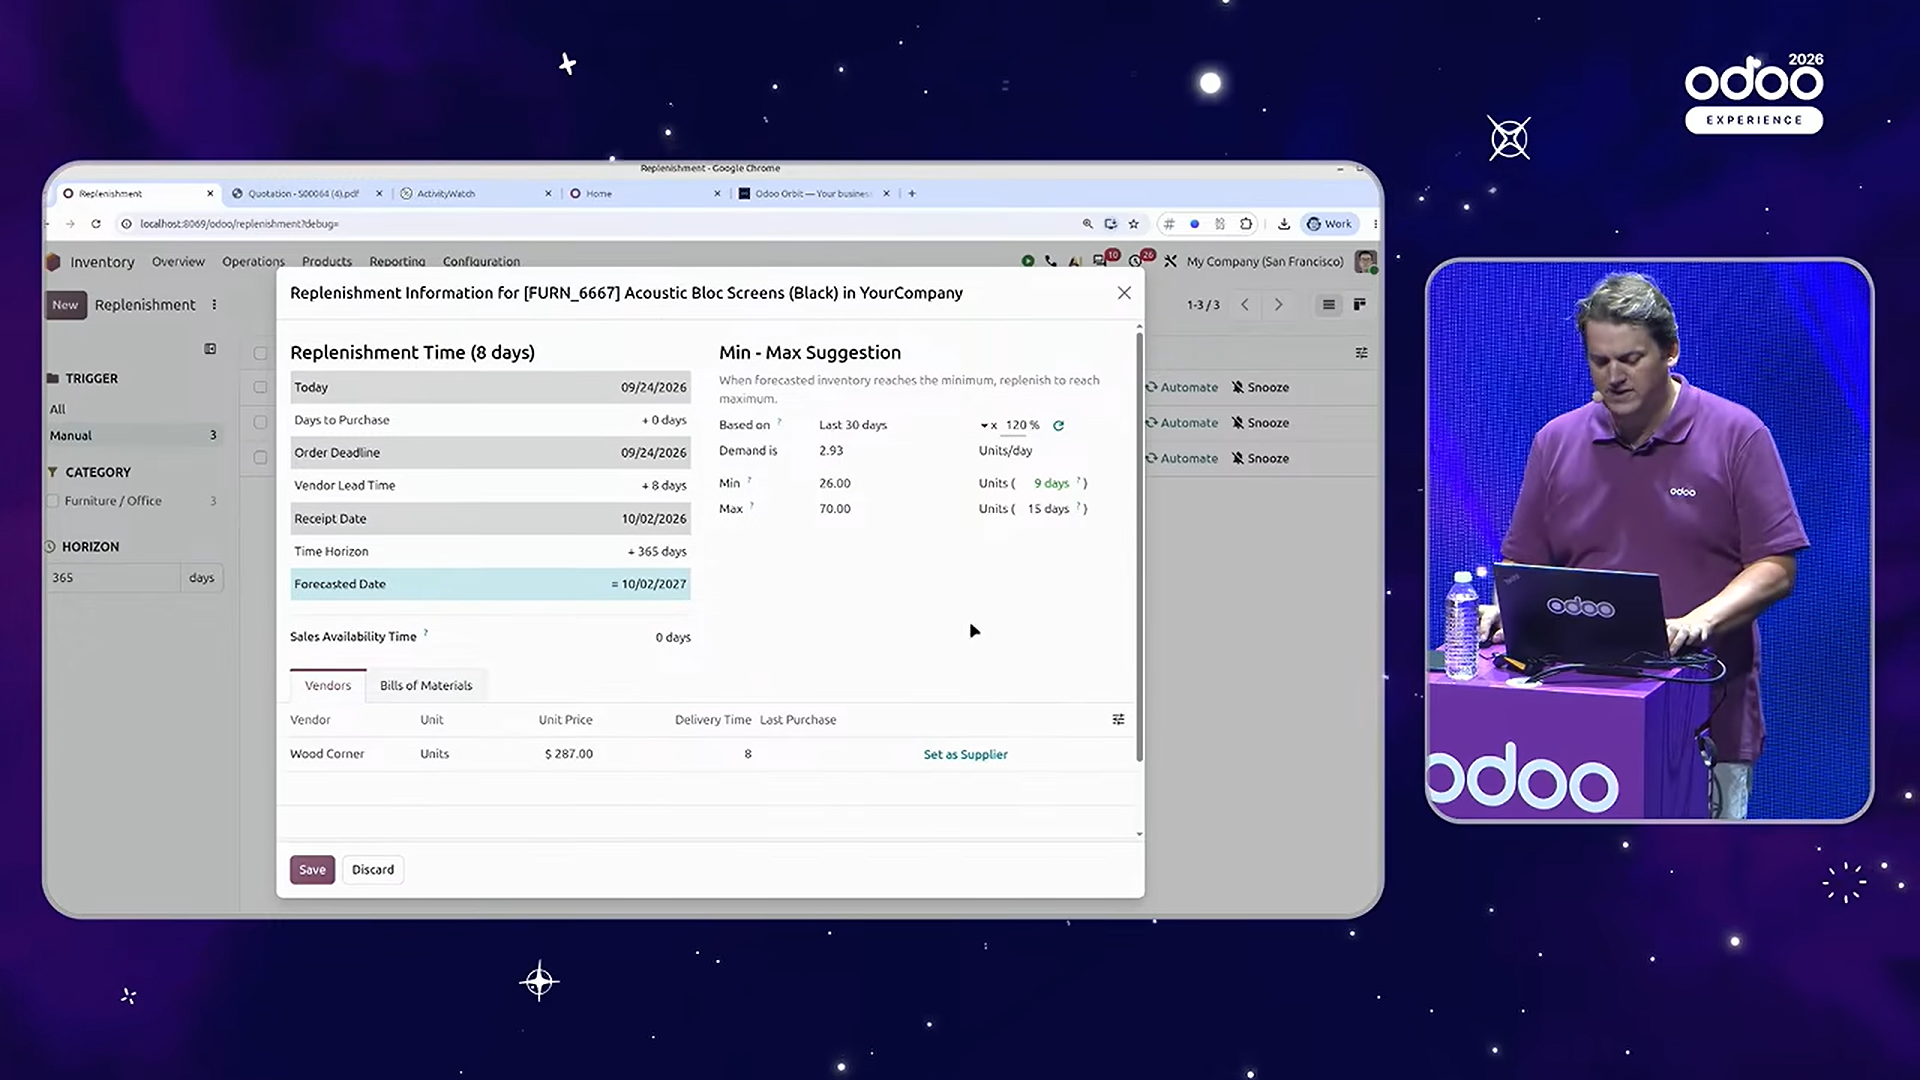The width and height of the screenshot is (1920, 1080).
Task: Reload the page in Chrome
Action: (x=96, y=224)
